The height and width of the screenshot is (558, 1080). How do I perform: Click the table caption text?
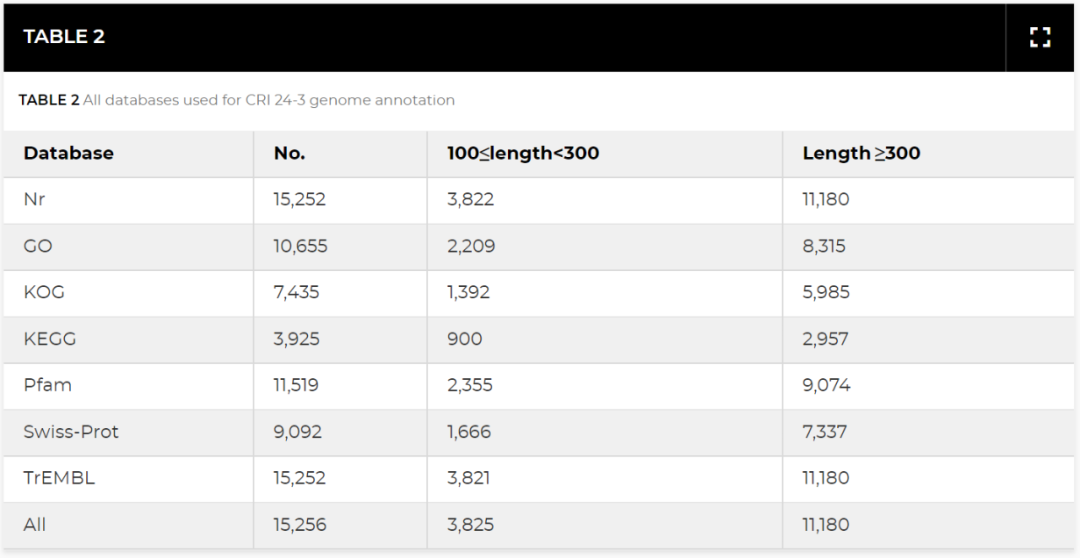(237, 100)
